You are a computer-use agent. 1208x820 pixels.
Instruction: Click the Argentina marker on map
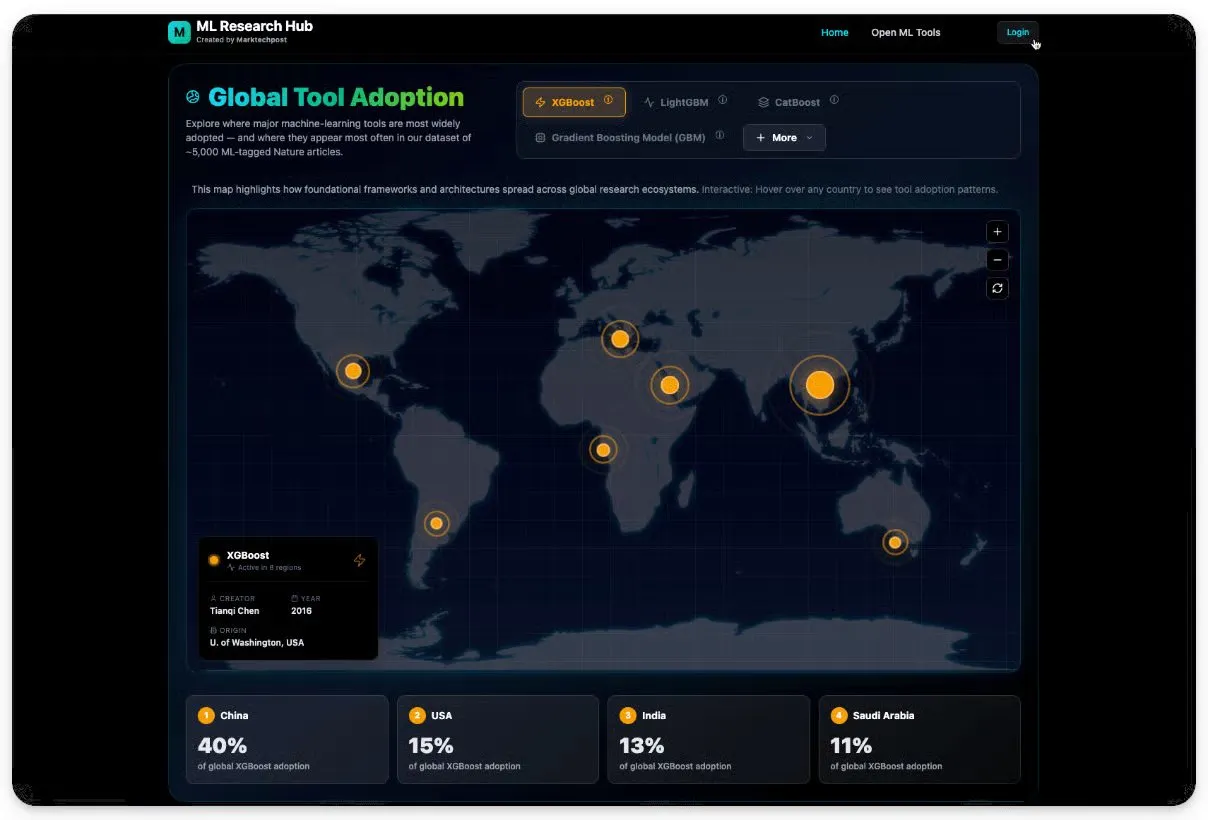pyautogui.click(x=436, y=523)
